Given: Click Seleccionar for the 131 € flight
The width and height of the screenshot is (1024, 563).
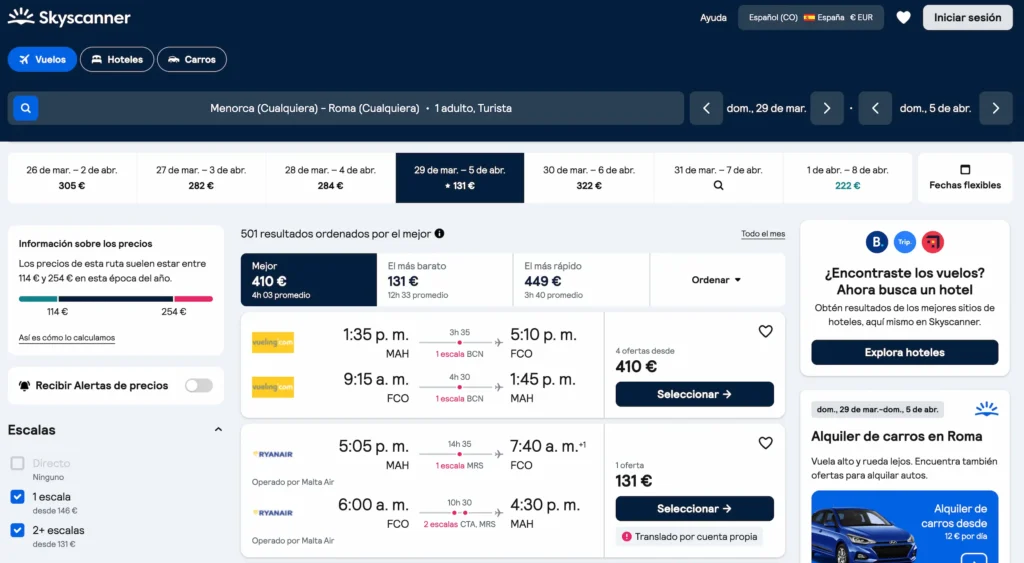Looking at the screenshot, I should [694, 509].
